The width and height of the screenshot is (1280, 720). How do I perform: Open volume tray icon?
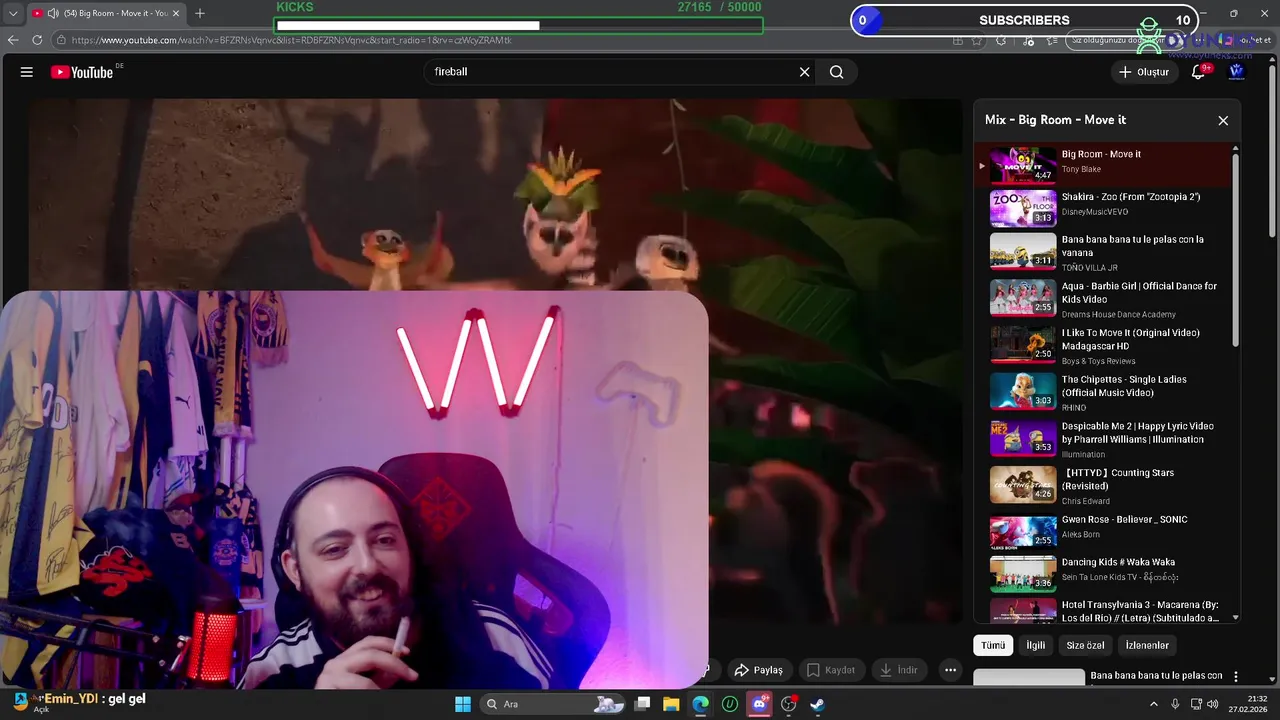[1213, 704]
